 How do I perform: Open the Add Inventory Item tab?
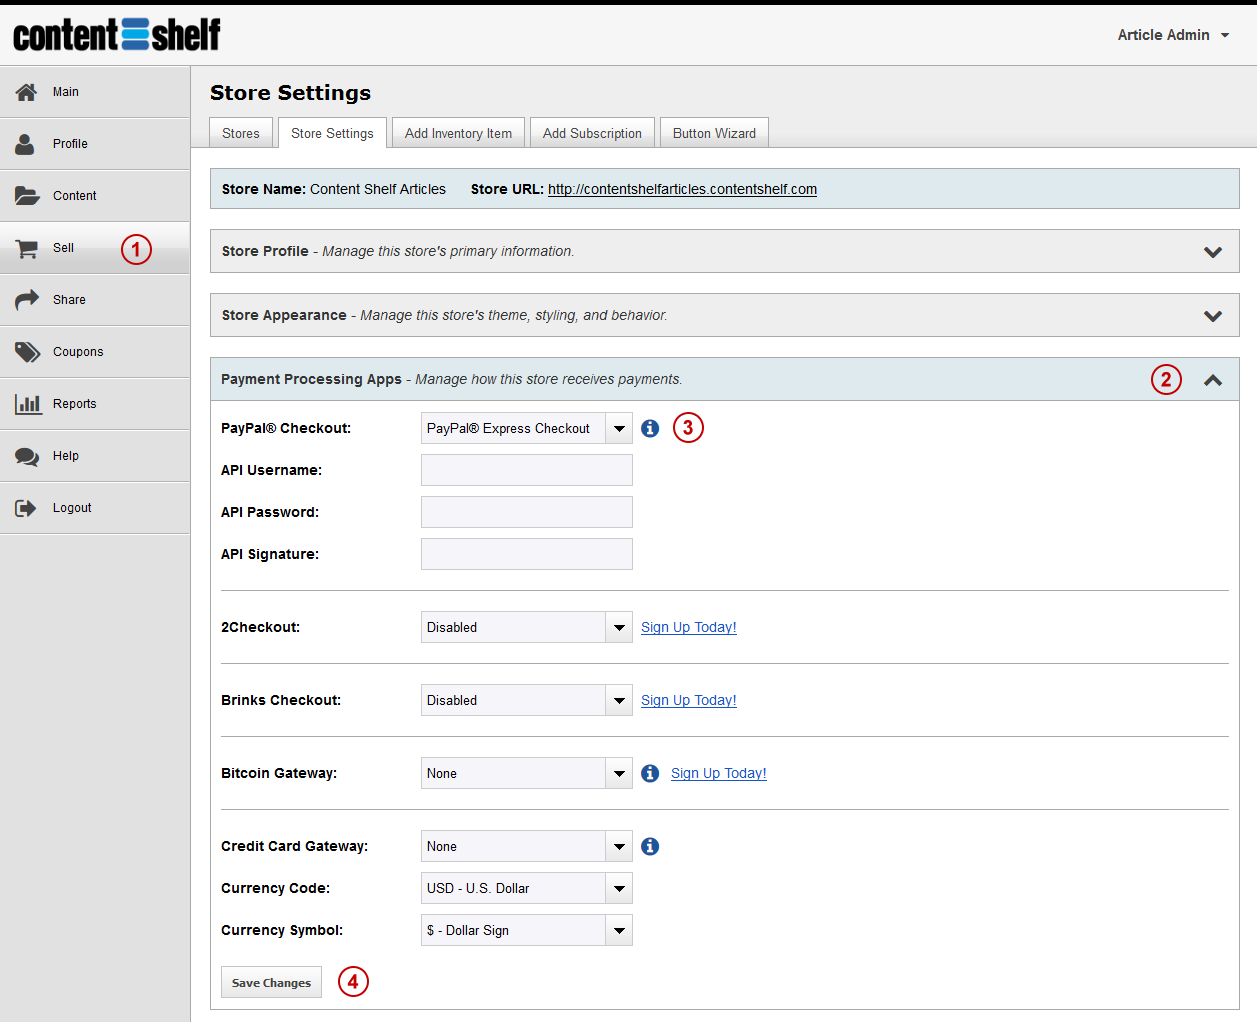(x=458, y=133)
